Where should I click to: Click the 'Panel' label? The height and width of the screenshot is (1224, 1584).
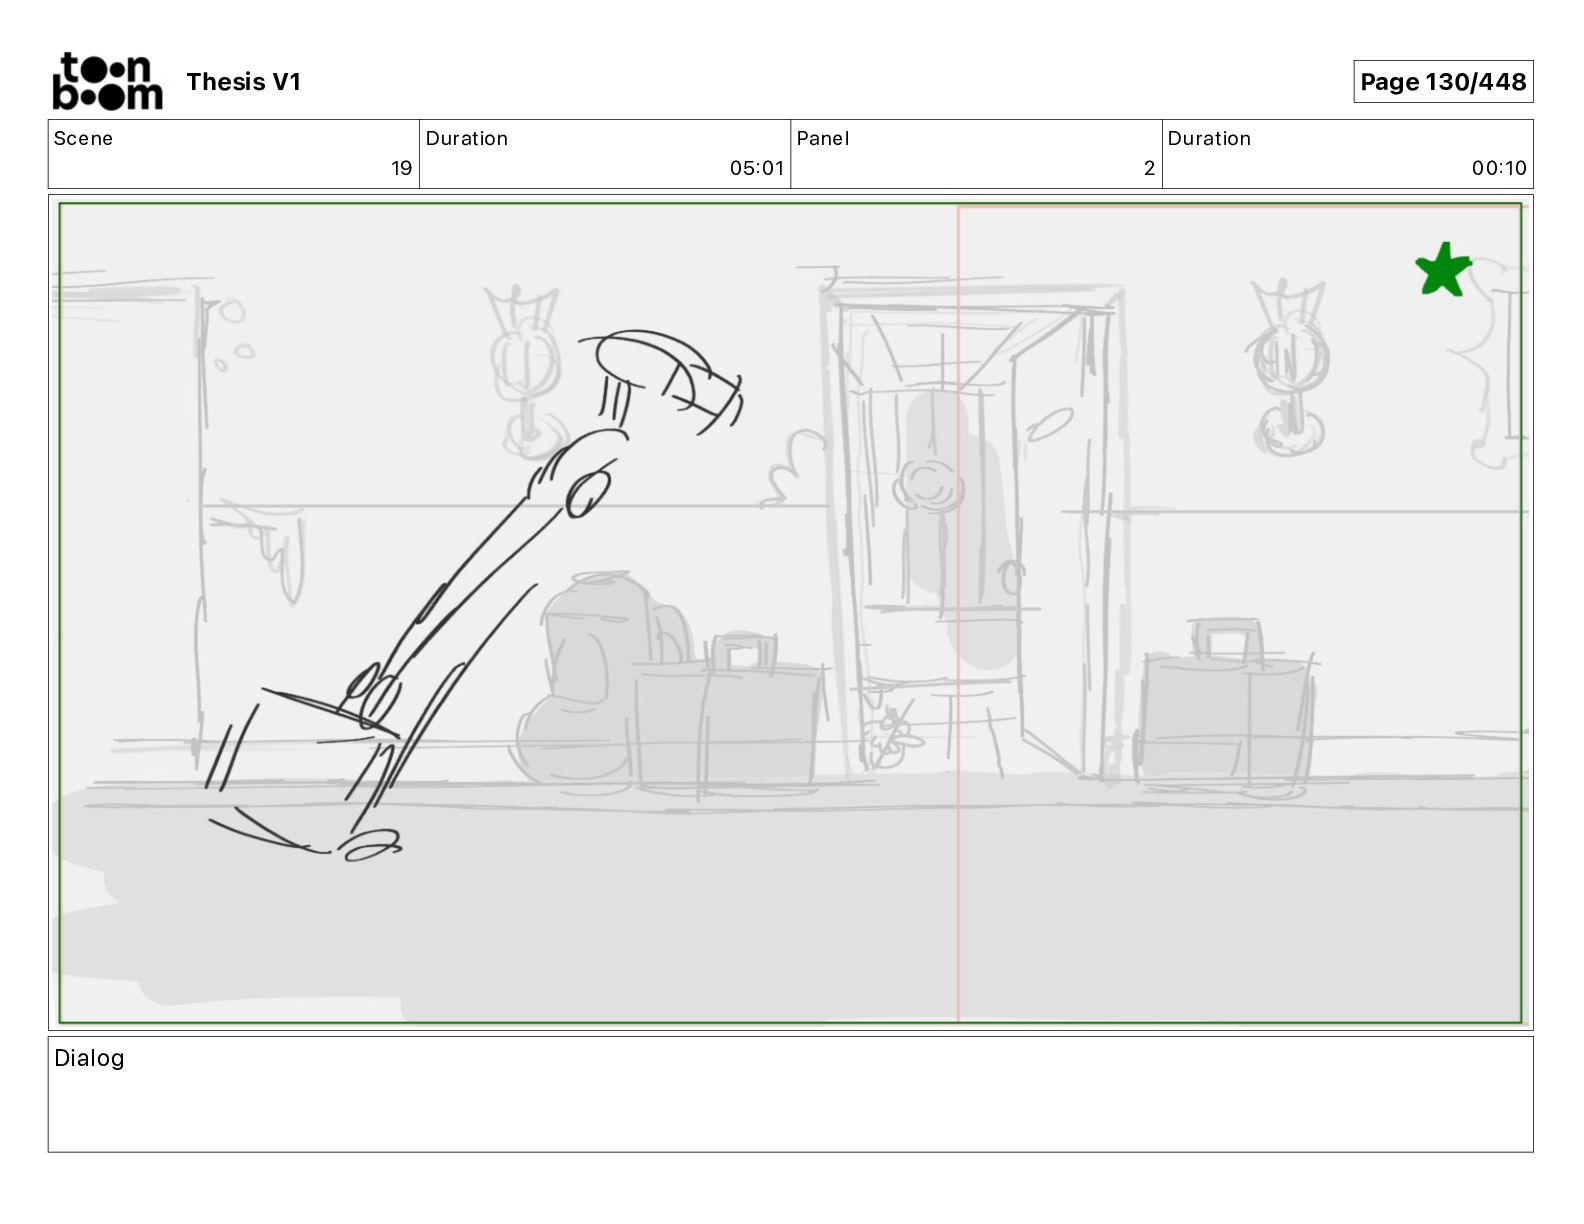[823, 139]
